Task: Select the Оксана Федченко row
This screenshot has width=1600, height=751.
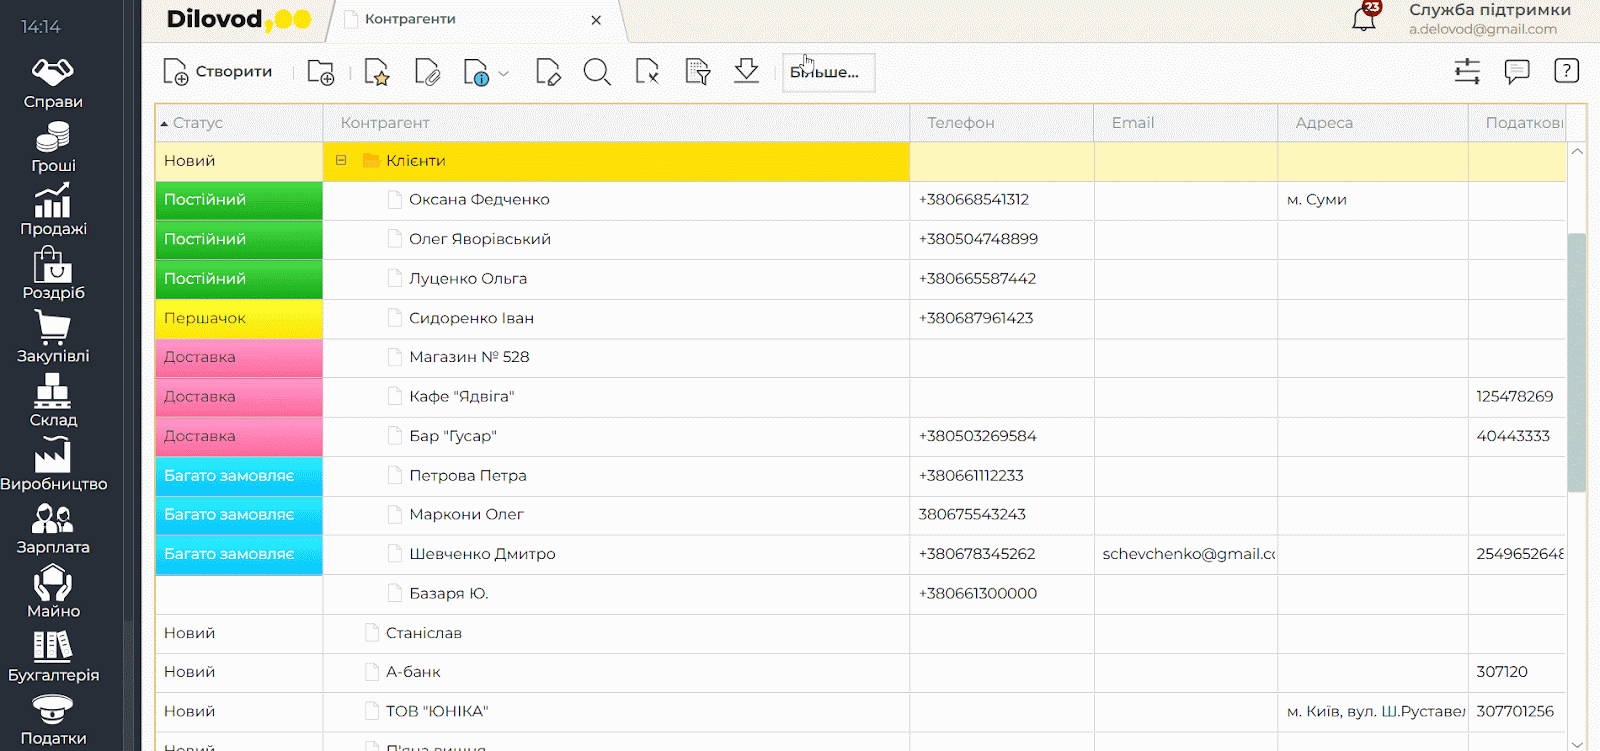Action: (x=479, y=200)
